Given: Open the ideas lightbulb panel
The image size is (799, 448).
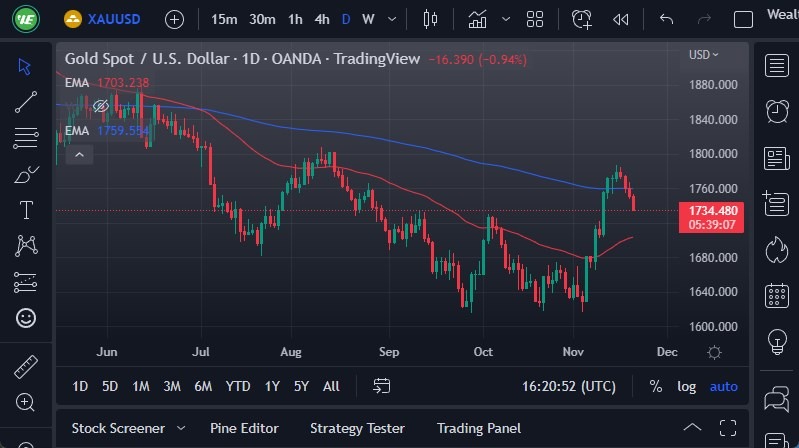Looking at the screenshot, I should [x=776, y=342].
